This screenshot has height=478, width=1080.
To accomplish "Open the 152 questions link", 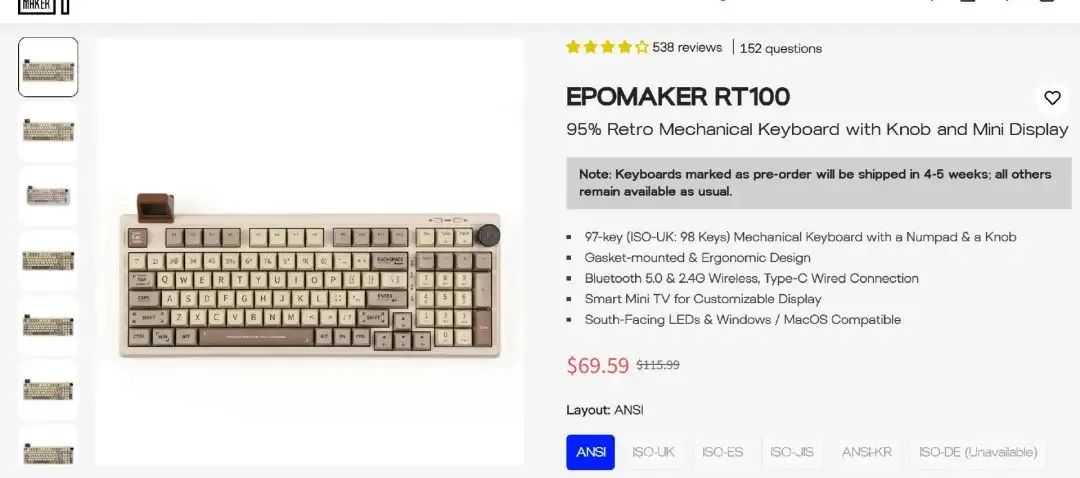I will pos(780,48).
